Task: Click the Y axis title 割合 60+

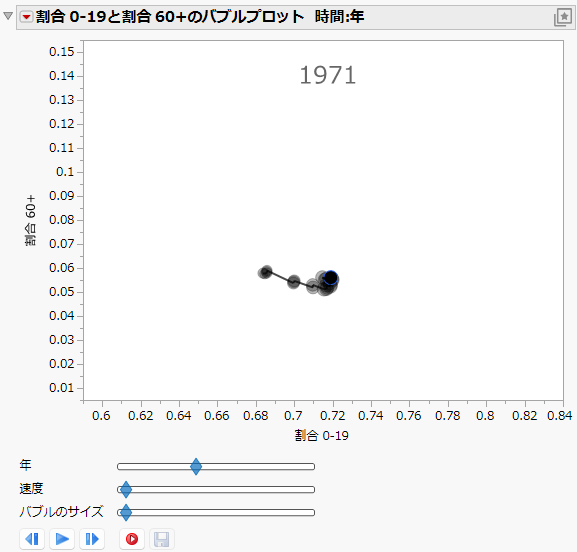Action: 31,220
